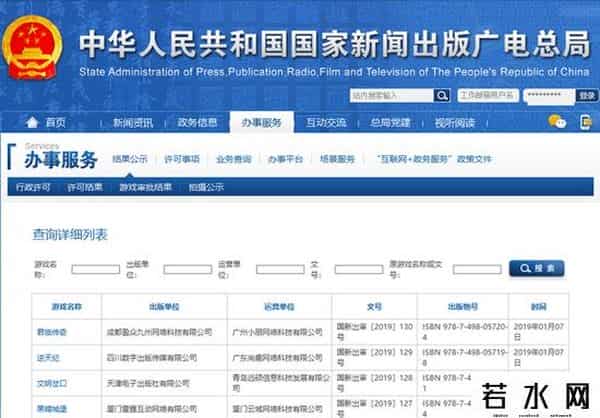Click the 游戏名称 column header
600x418 pixels.
pos(67,307)
